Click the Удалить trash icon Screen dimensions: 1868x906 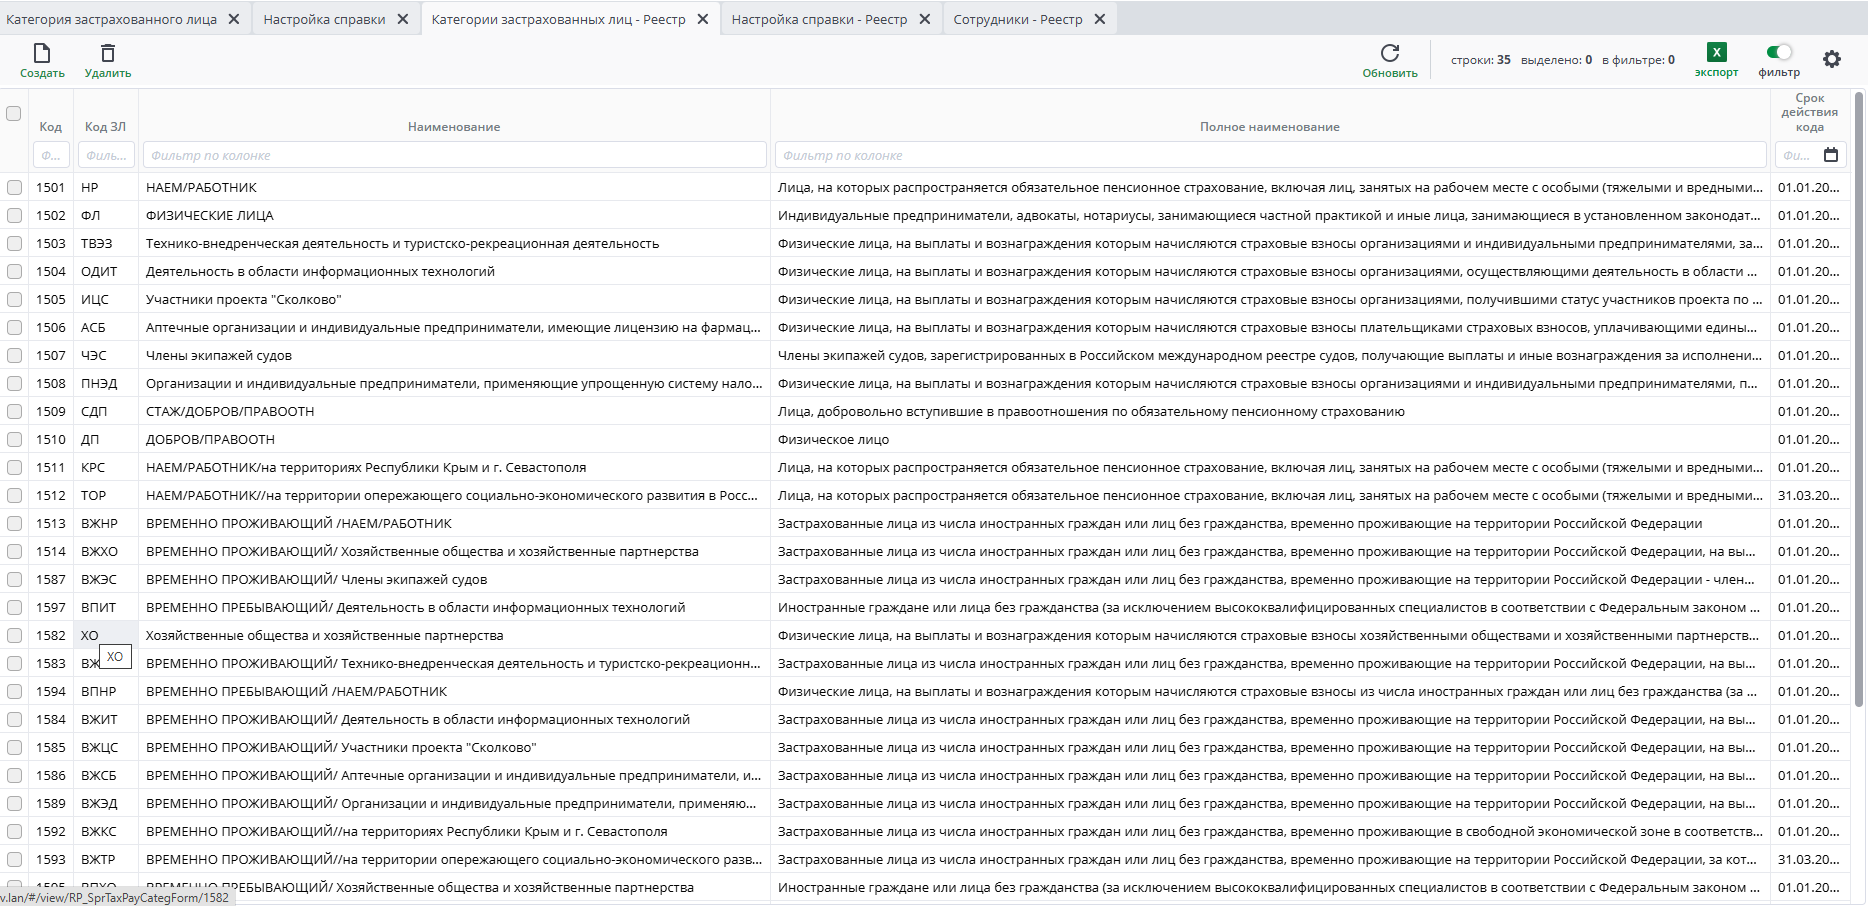coord(108,53)
